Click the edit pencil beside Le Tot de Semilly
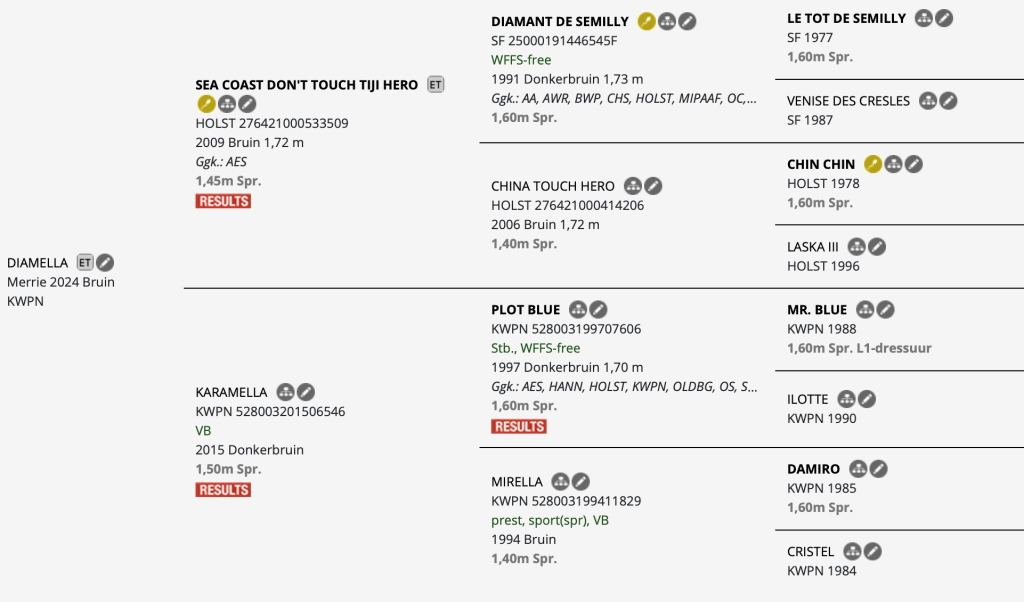This screenshot has width=1024, height=602. [x=944, y=18]
